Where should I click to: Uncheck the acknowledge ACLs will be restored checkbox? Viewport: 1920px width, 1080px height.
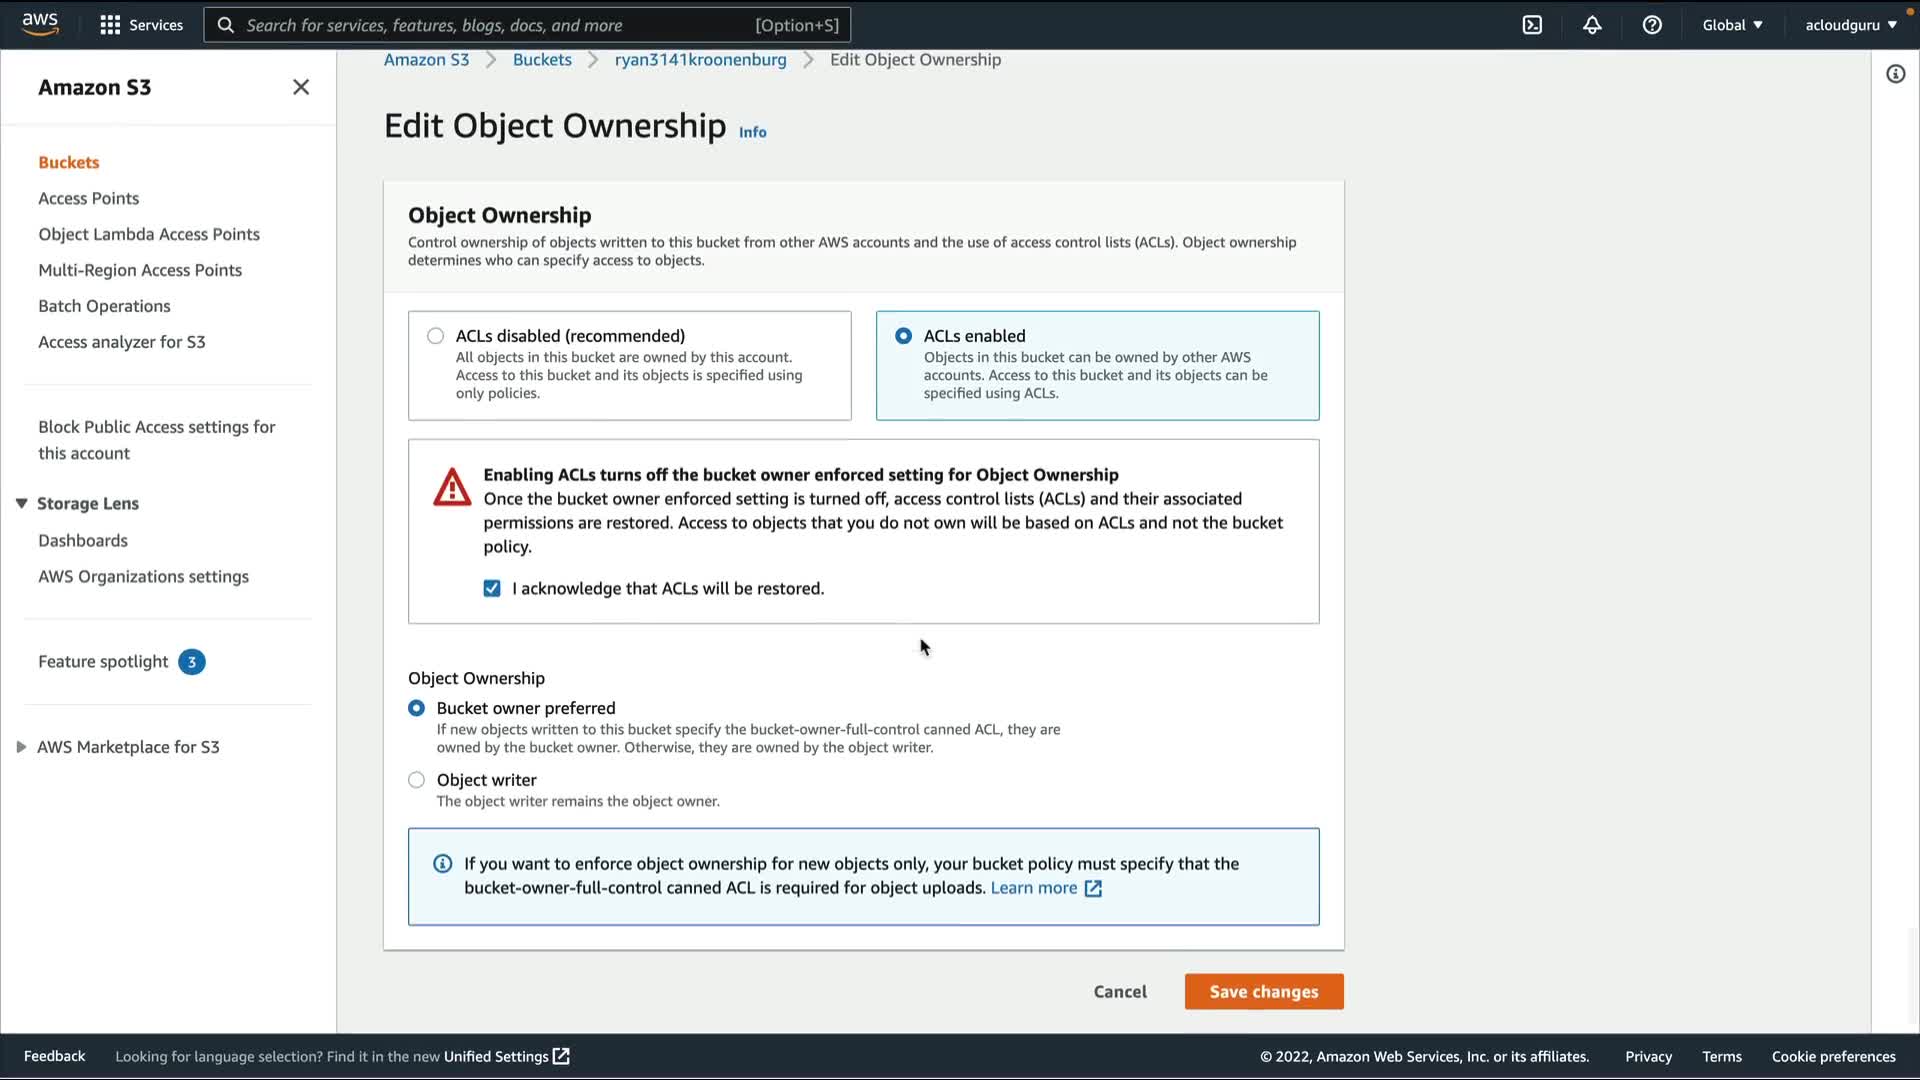tap(492, 589)
